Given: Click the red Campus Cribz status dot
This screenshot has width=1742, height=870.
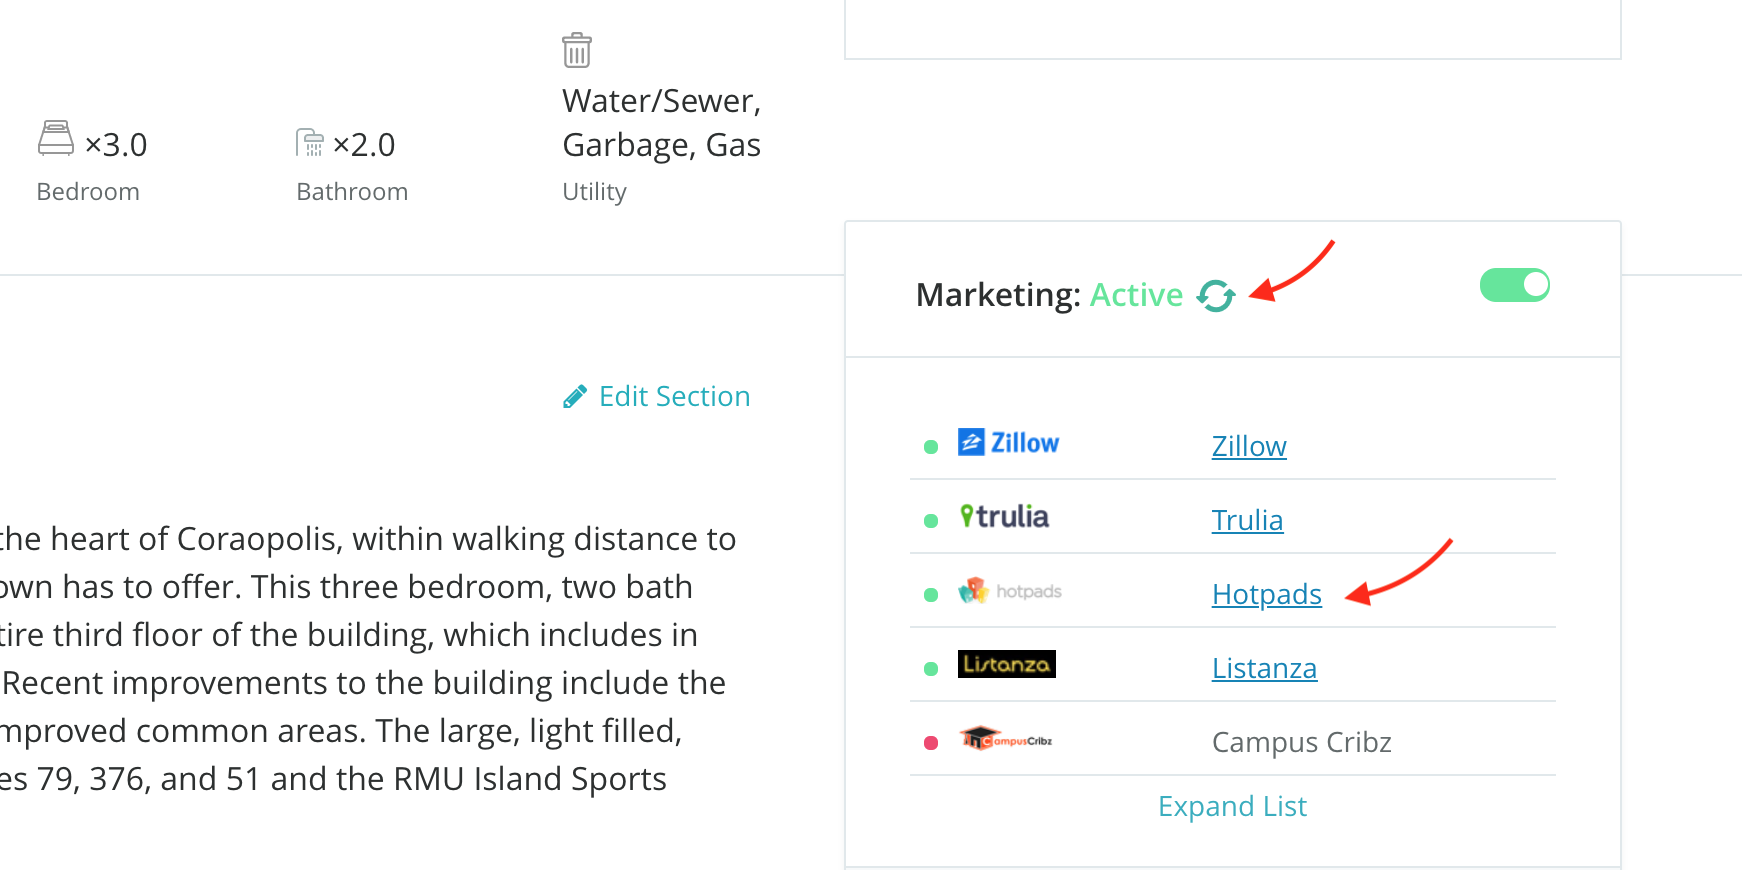Looking at the screenshot, I should coord(931,743).
